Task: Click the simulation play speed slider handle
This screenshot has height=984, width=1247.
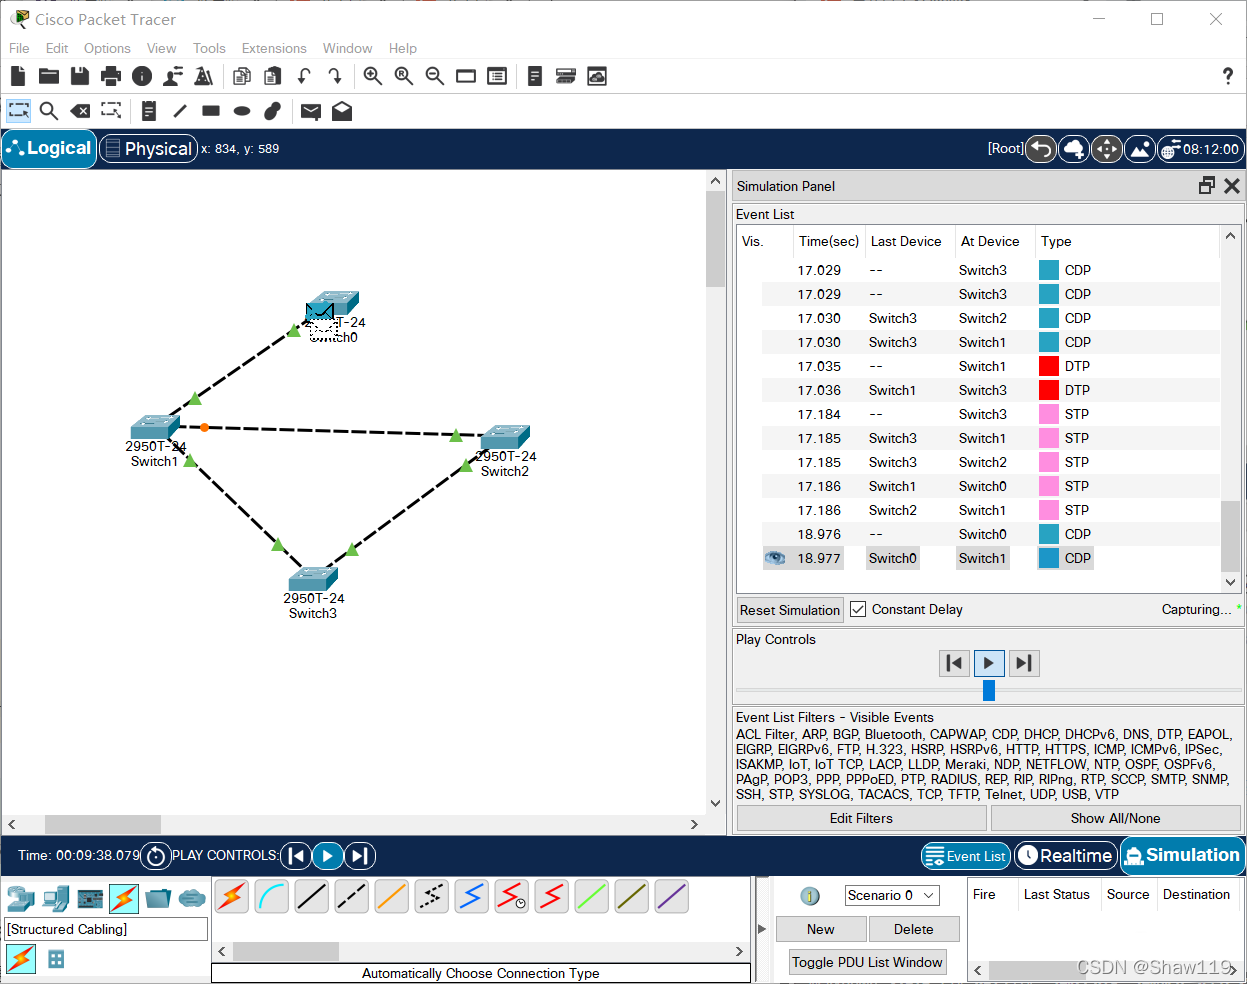Action: (x=989, y=690)
